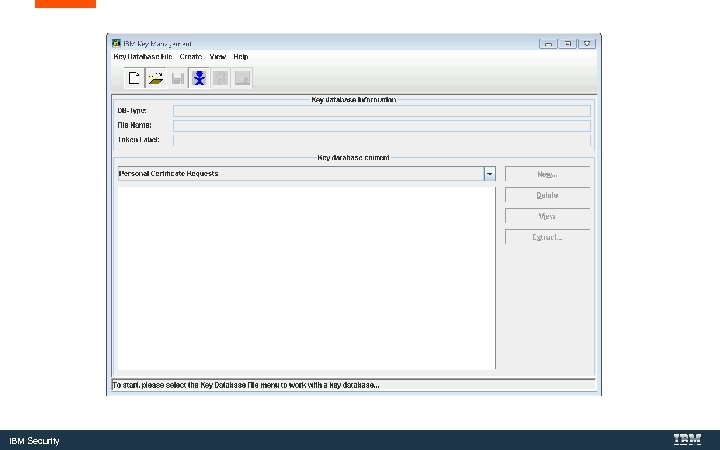
Task: Click the 'DB-Type:' label
Action: click(x=132, y=111)
